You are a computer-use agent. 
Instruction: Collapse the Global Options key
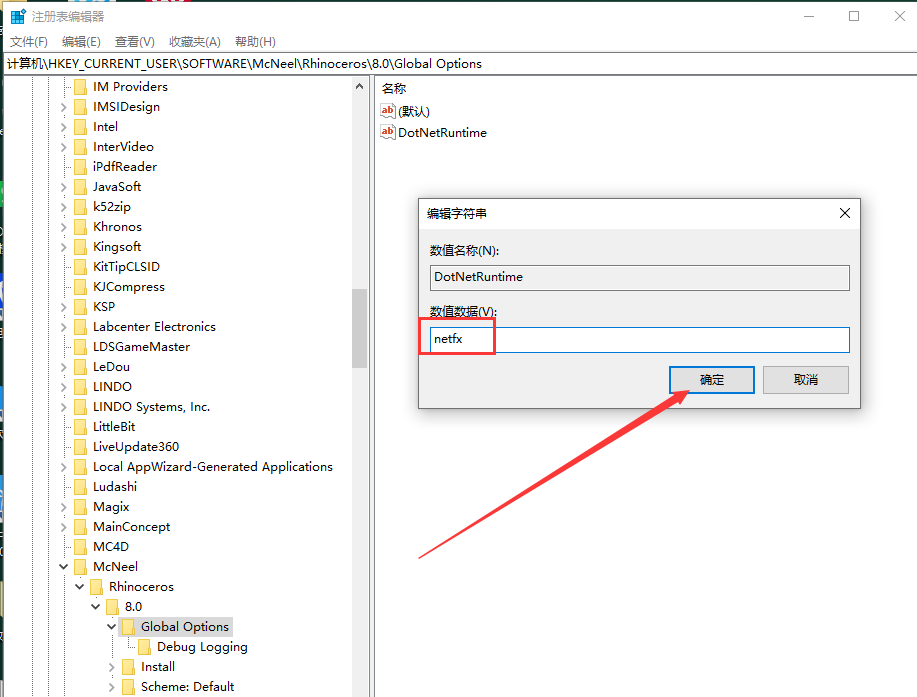coord(111,626)
